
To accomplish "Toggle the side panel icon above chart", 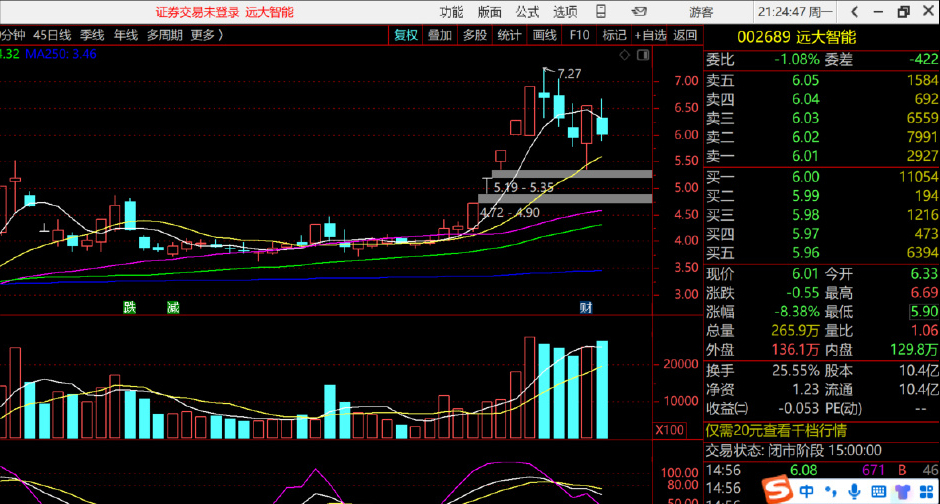I will pos(643,55).
